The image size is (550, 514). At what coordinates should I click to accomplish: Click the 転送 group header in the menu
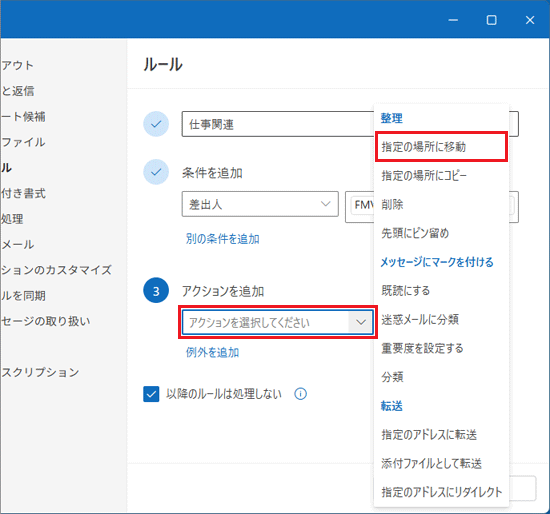point(391,406)
